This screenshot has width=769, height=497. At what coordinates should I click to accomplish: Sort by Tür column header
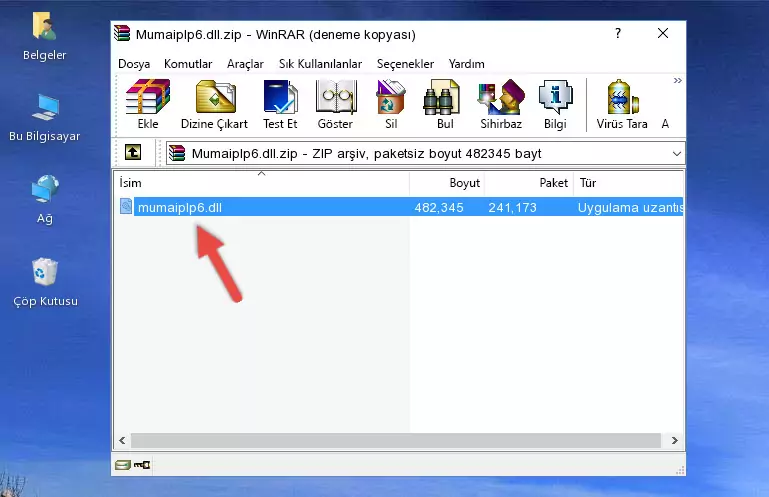(x=628, y=183)
